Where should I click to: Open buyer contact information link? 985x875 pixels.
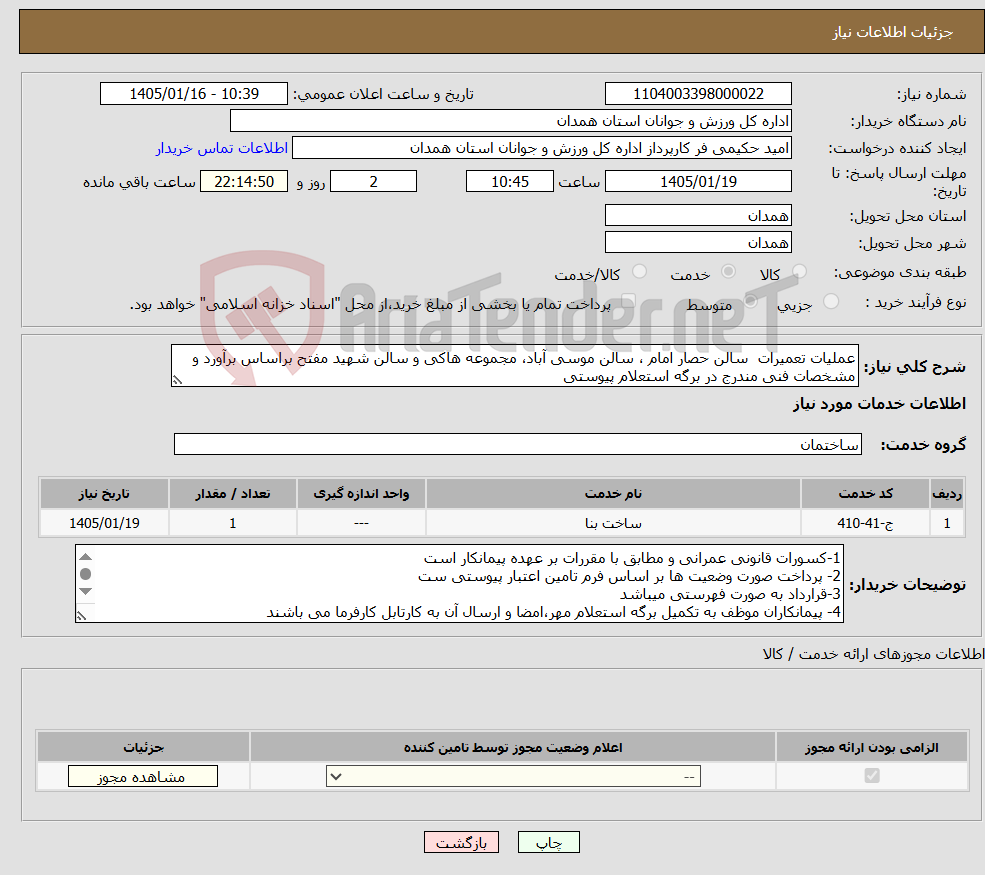(x=222, y=148)
